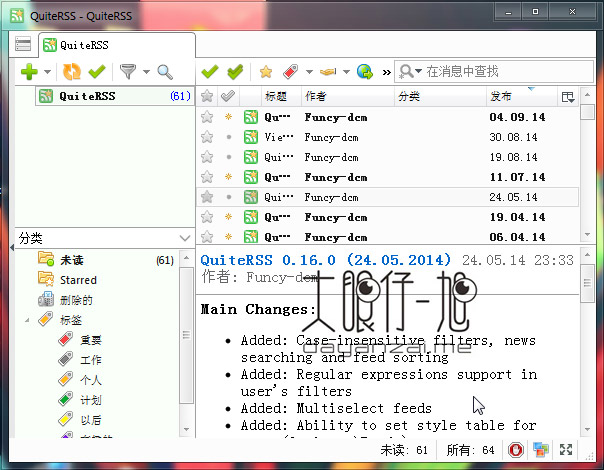Toggle read state of 11.07.14 item
The image size is (604, 470).
(228, 176)
